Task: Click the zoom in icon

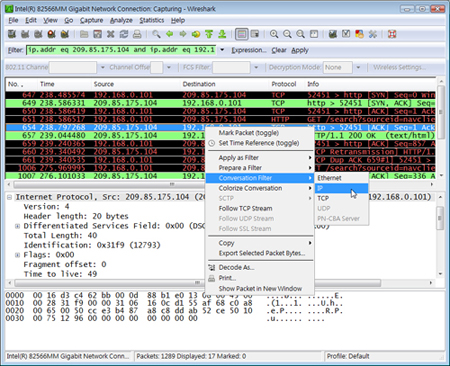Action: [x=274, y=34]
